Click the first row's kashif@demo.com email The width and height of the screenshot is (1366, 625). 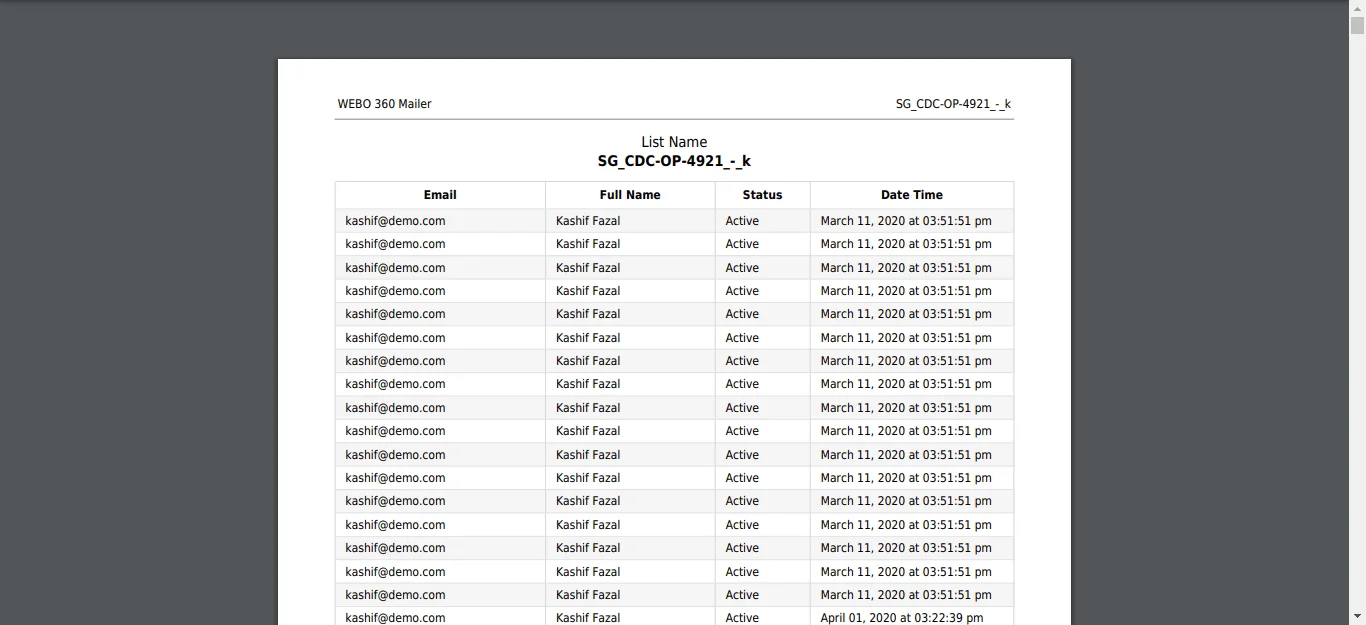(x=395, y=221)
